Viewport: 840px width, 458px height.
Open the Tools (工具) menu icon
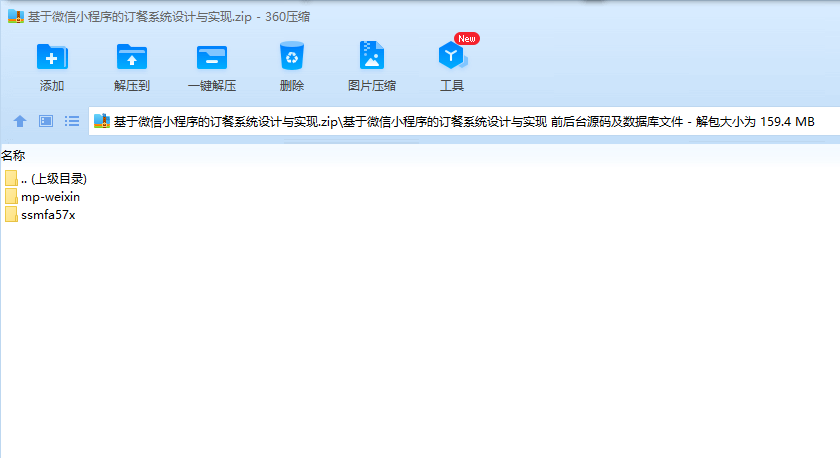pos(452,56)
